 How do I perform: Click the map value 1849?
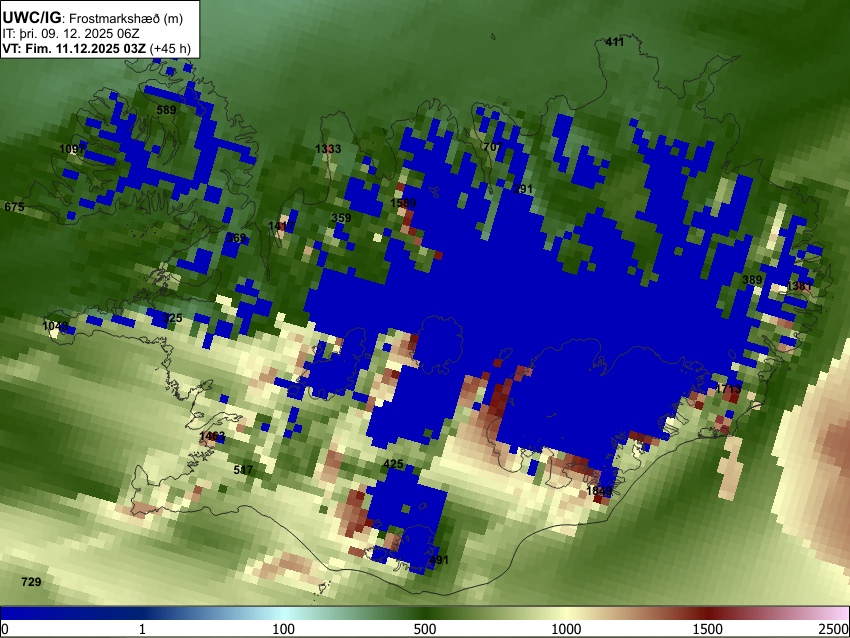(x=600, y=491)
